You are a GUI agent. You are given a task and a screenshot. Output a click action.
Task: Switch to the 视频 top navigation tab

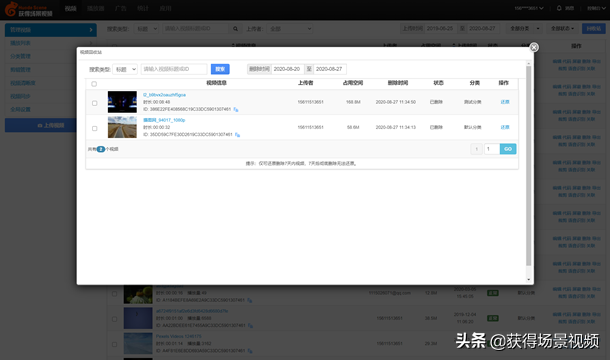pyautogui.click(x=70, y=9)
